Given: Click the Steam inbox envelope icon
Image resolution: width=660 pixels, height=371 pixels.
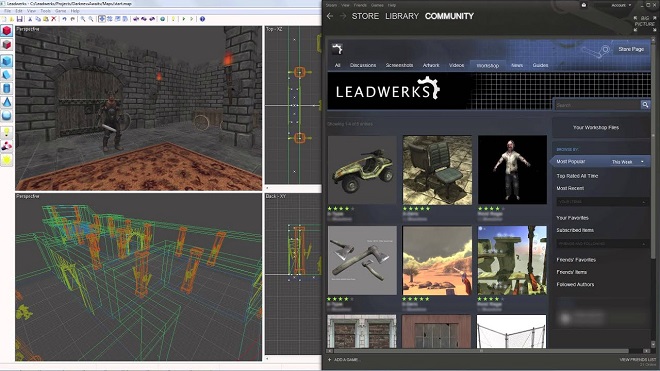Looking at the screenshot, I should click(584, 5).
